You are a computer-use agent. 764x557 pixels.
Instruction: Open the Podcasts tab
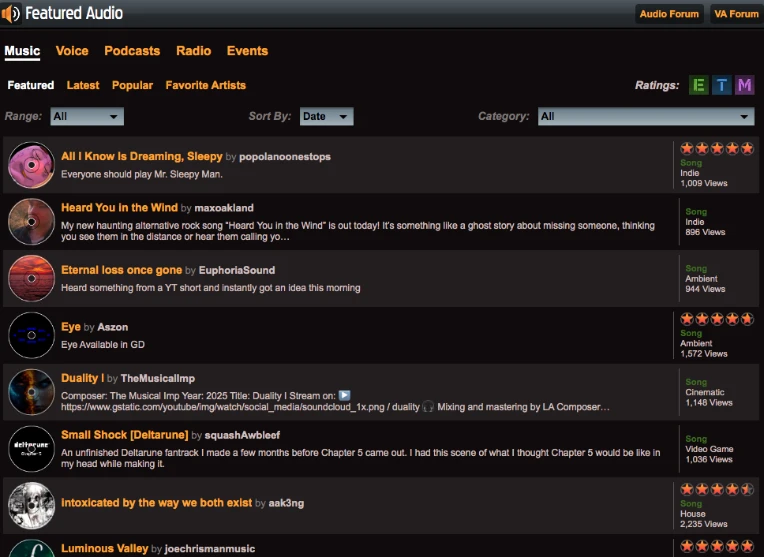tap(132, 51)
